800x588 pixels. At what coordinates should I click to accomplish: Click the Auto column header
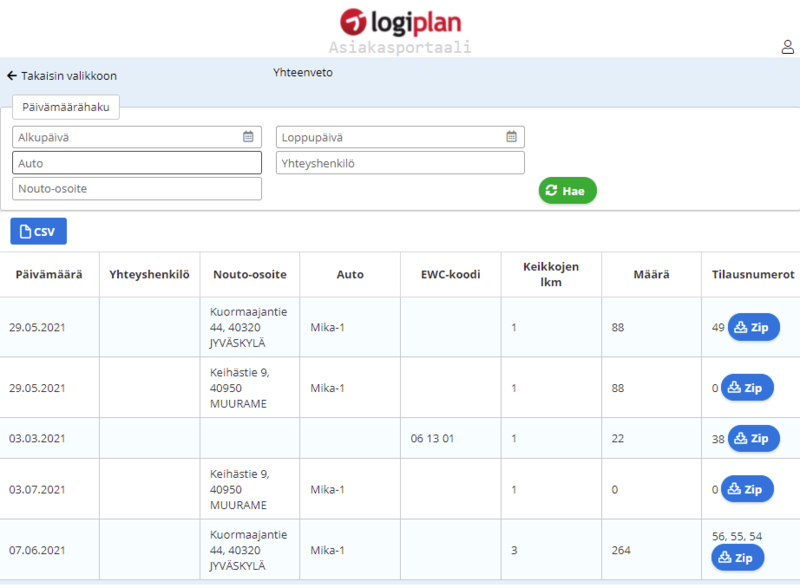[x=350, y=274]
